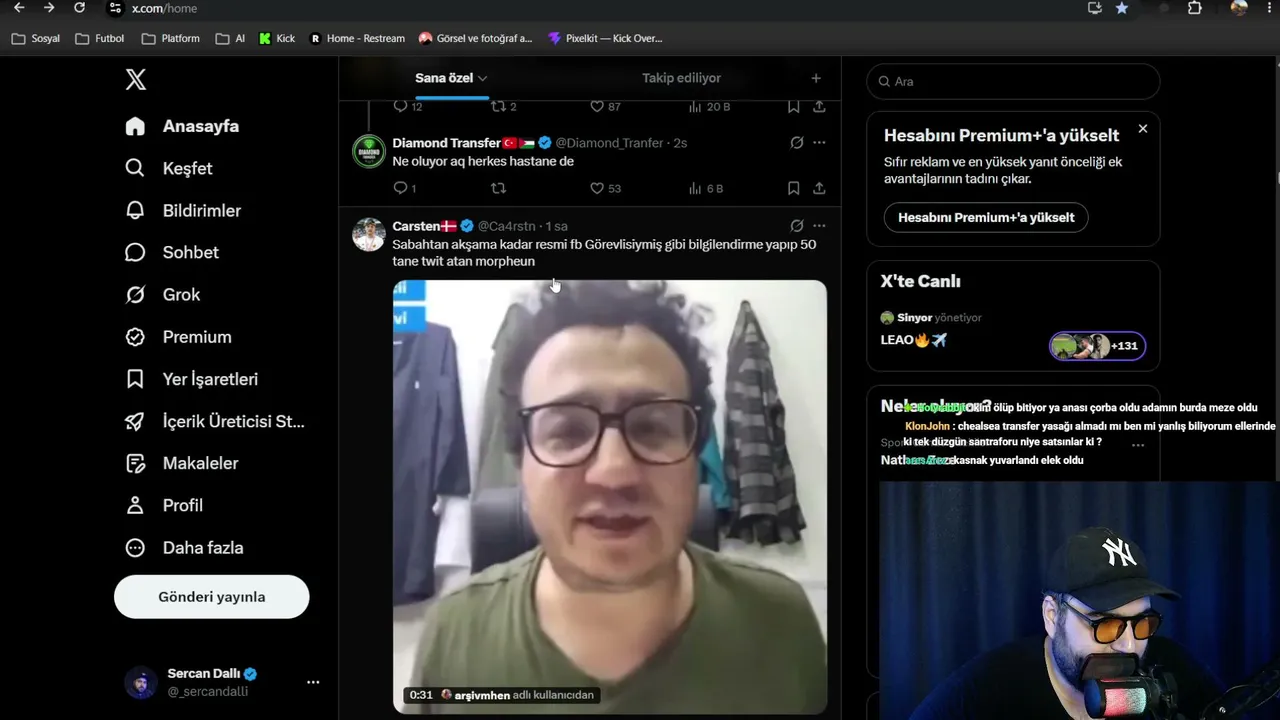Retweet the Diamond Transfer post
1280x720 pixels.
498,188
